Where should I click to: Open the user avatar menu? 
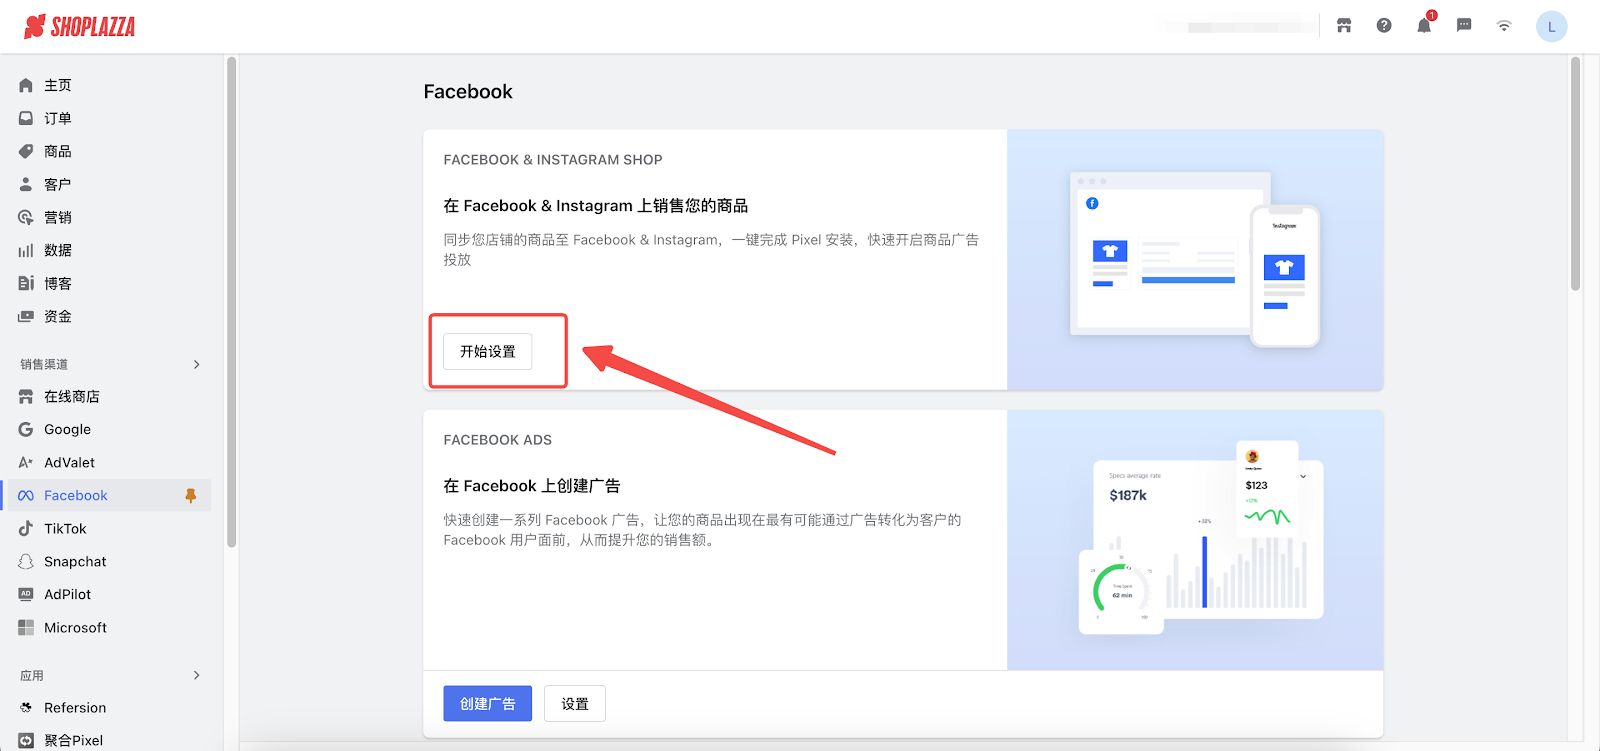pos(1551,27)
